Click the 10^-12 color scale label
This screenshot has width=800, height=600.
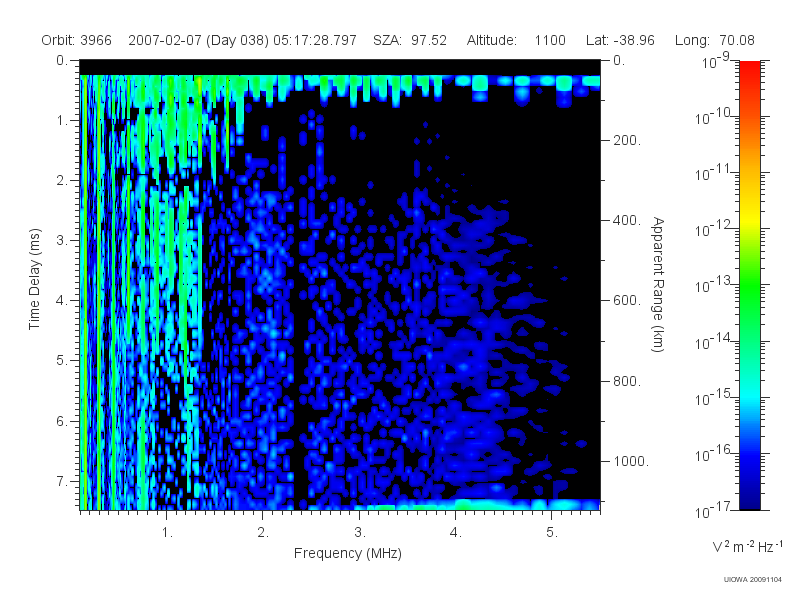714,229
